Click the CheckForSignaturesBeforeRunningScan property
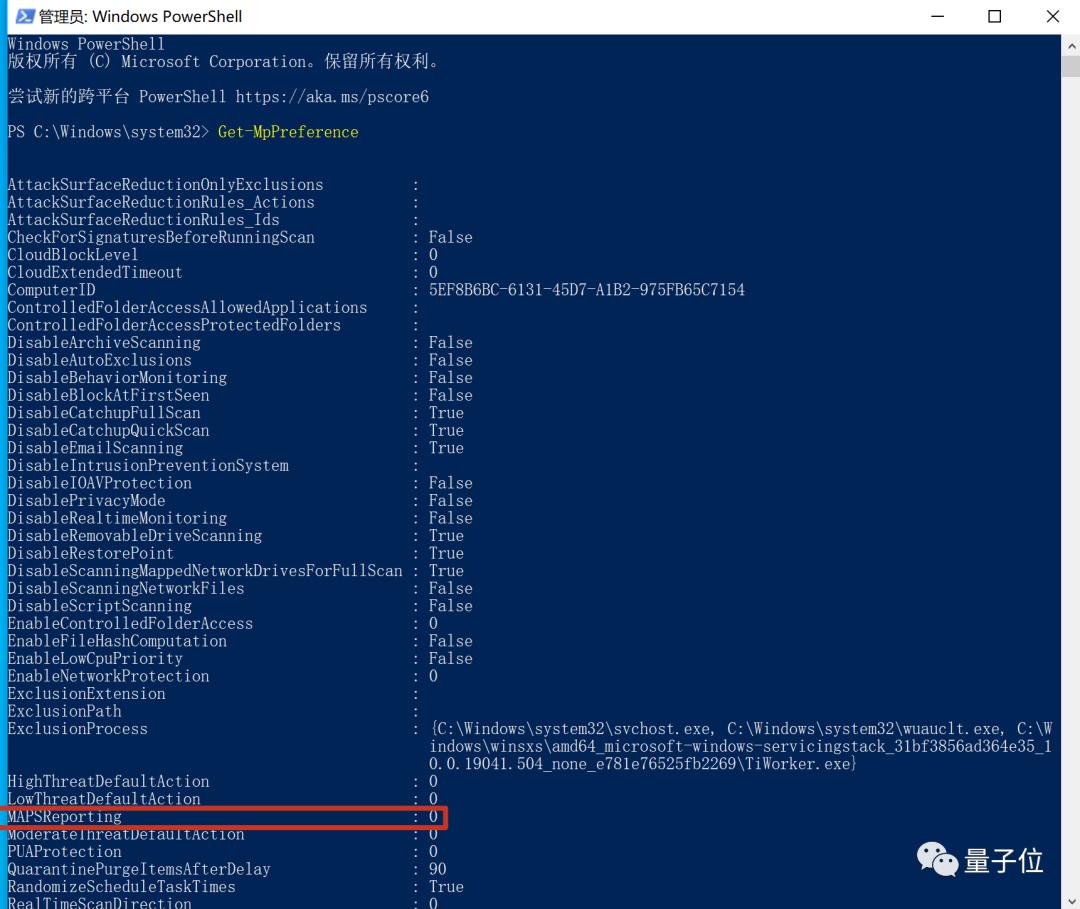1080x909 pixels. (x=161, y=238)
